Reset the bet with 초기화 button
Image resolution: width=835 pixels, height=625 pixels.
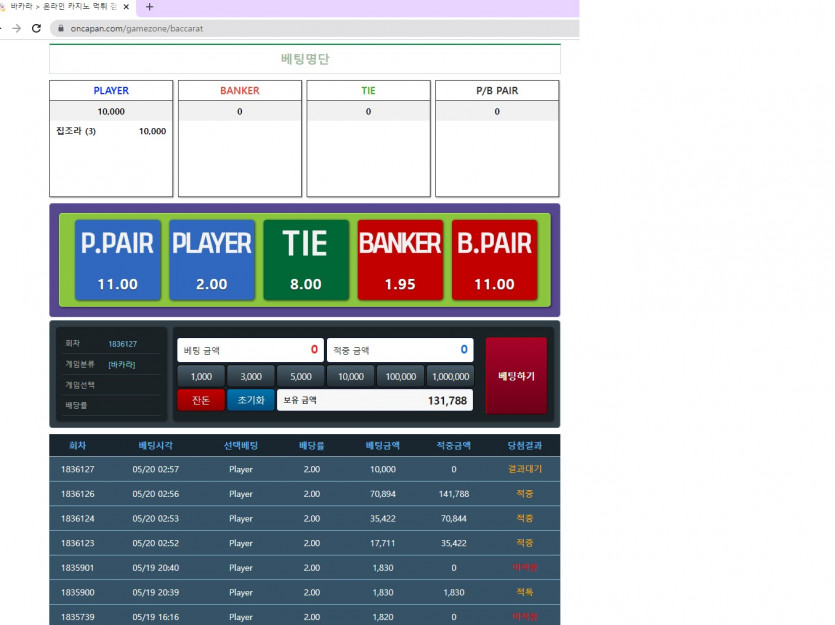click(x=251, y=400)
